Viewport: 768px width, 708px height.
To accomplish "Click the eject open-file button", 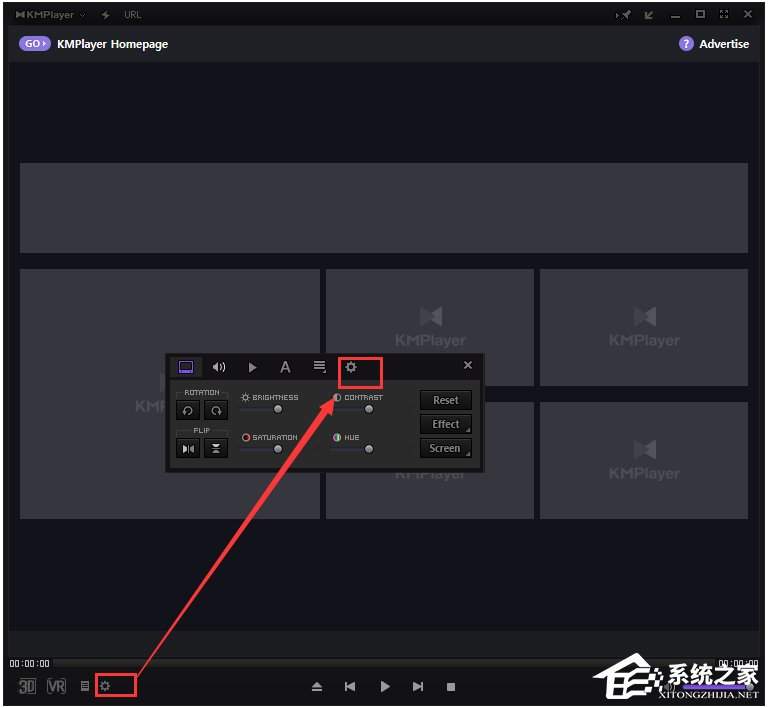I will click(x=317, y=687).
